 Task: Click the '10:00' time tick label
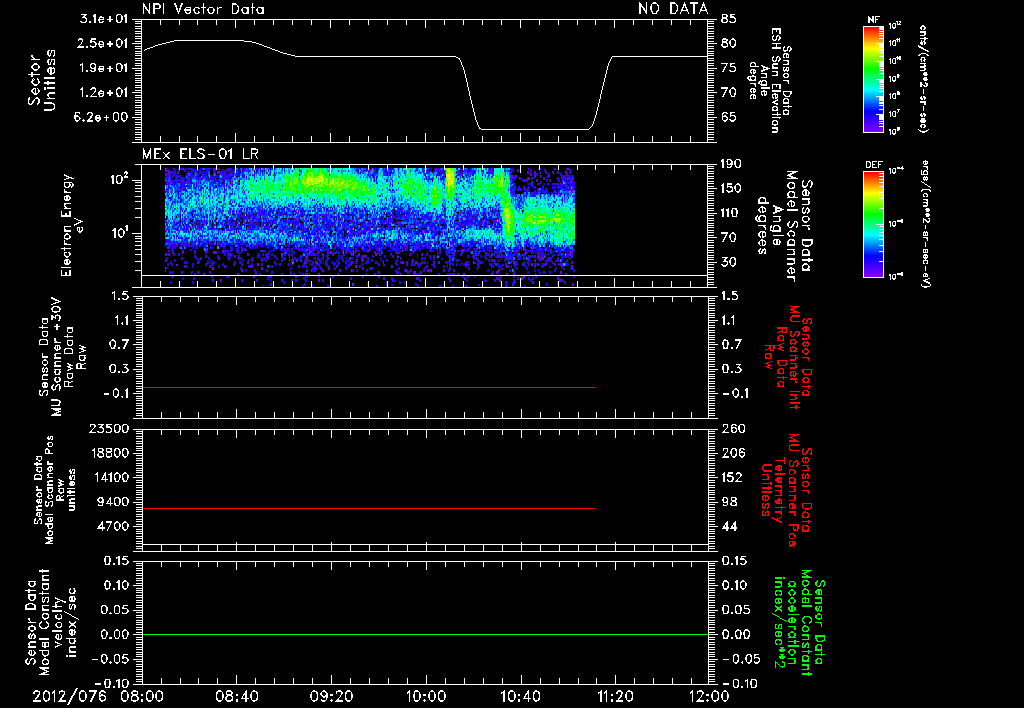click(x=426, y=696)
